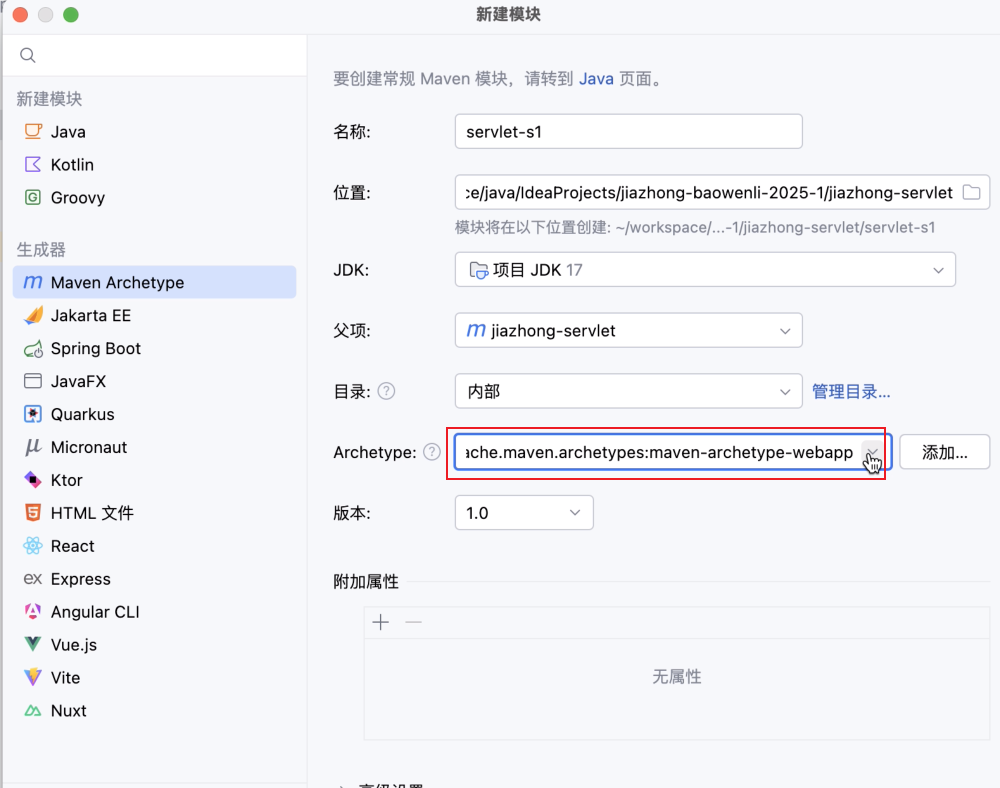Click the search magnifier icon
Image resolution: width=1000 pixels, height=788 pixels.
(x=27, y=55)
